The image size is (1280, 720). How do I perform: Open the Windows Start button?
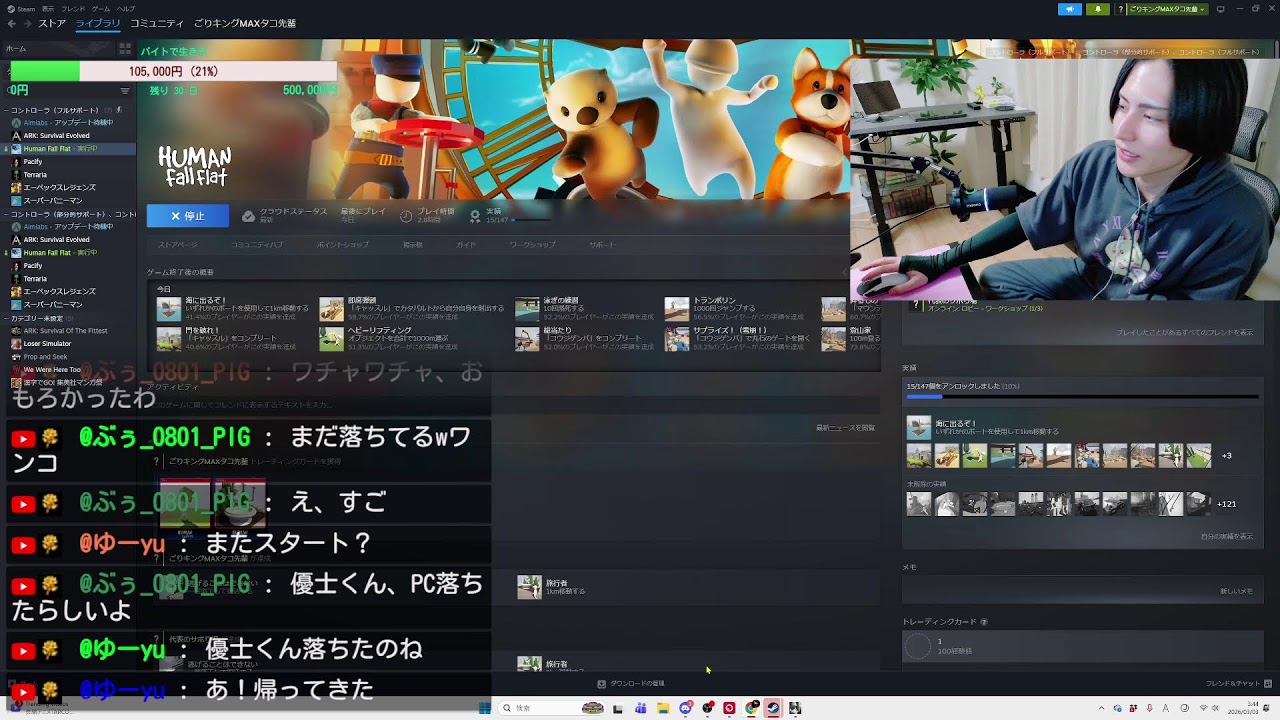pos(485,708)
